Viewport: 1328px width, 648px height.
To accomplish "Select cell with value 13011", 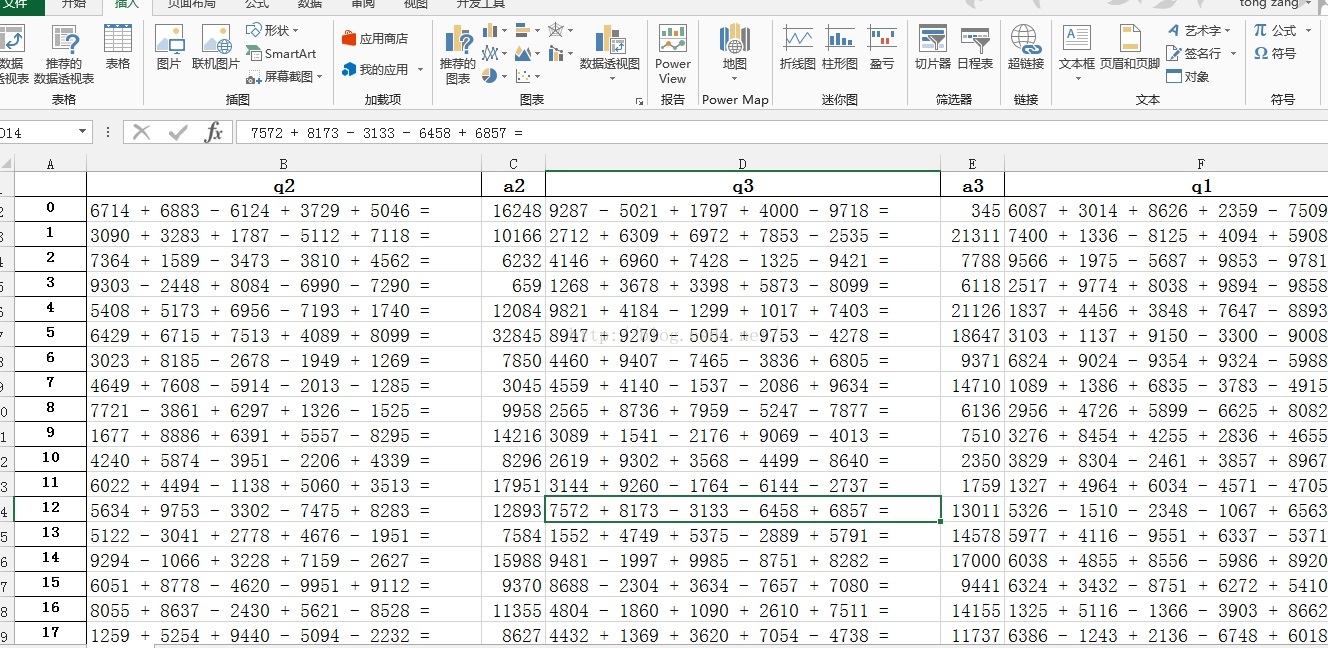I will pos(972,510).
